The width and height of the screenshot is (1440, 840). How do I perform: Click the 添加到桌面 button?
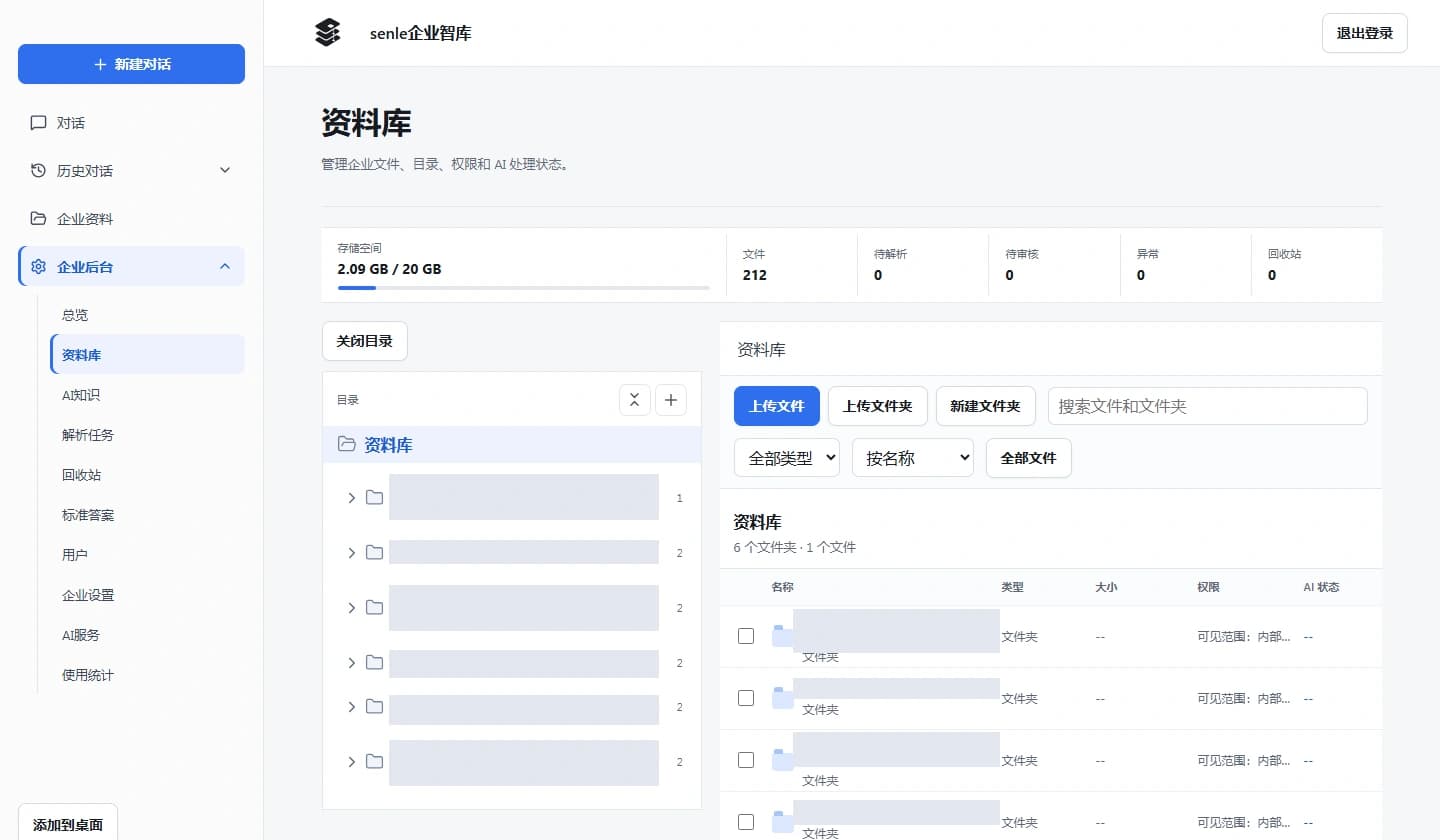[x=68, y=822]
